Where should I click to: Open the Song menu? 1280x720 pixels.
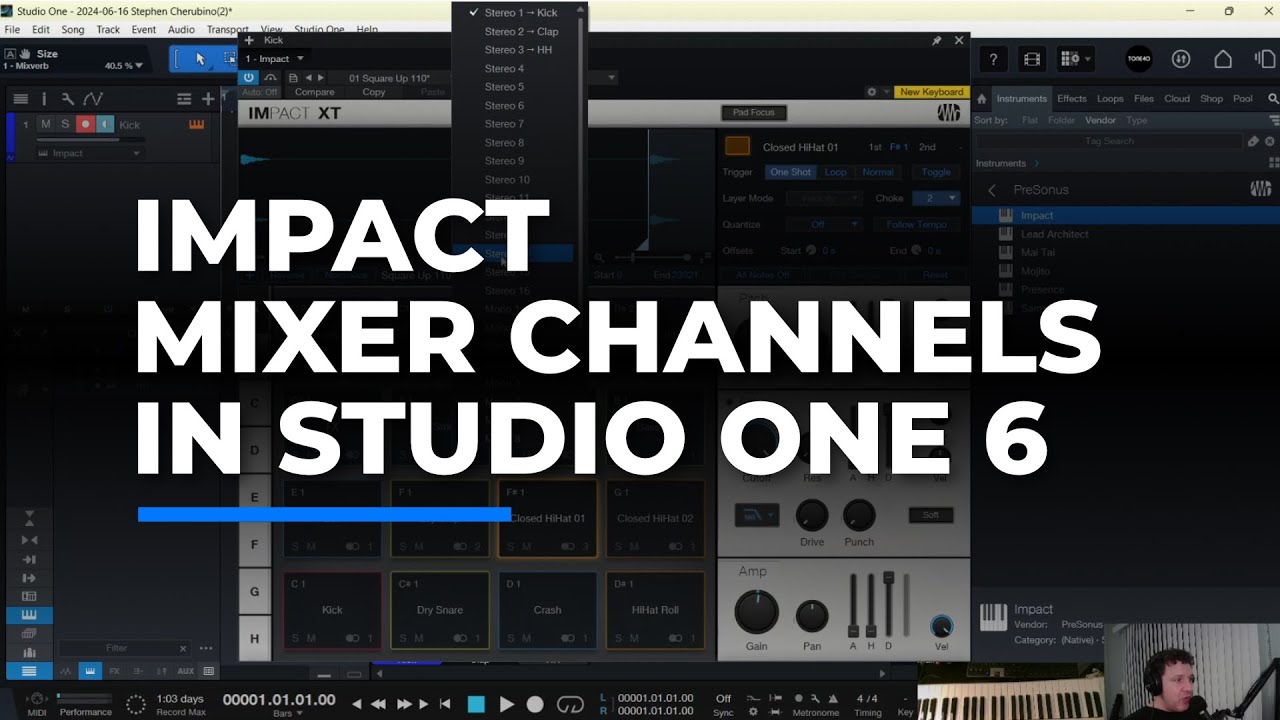[72, 30]
